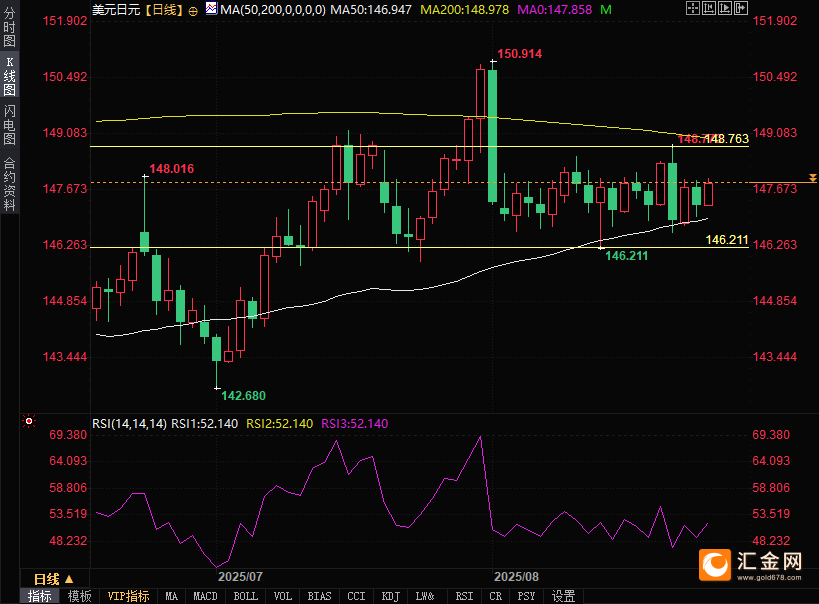The width and height of the screenshot is (819, 604).
Task: Click the MA indicator chart icon
Action: click(209, 8)
